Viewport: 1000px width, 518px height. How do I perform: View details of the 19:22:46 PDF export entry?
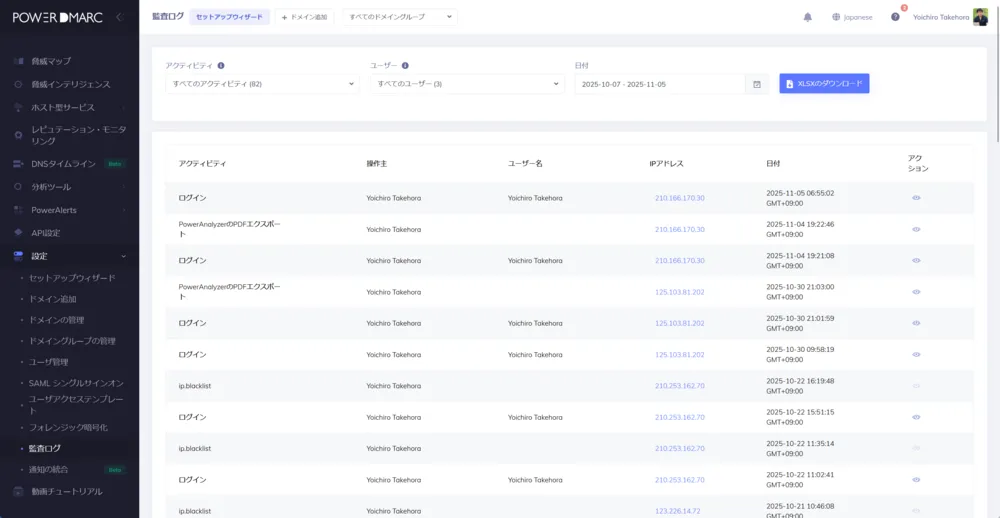pyautogui.click(x=916, y=229)
